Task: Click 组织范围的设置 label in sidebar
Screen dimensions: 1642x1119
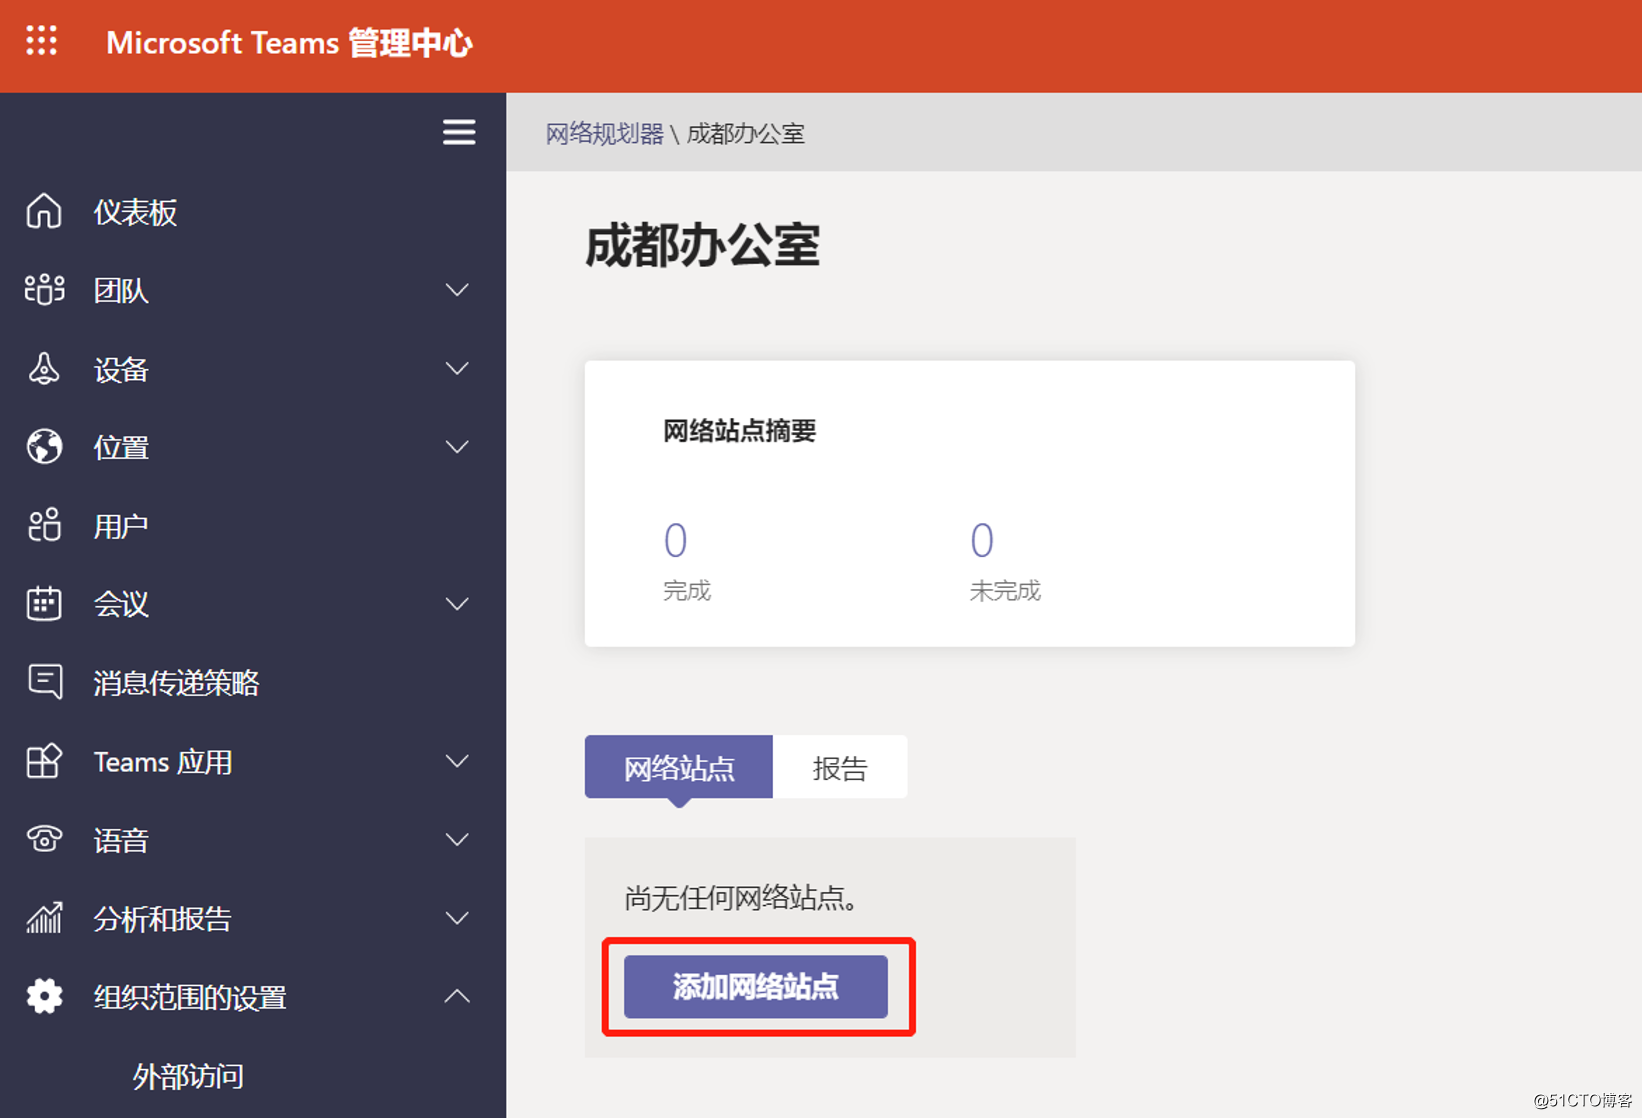Action: pos(190,998)
